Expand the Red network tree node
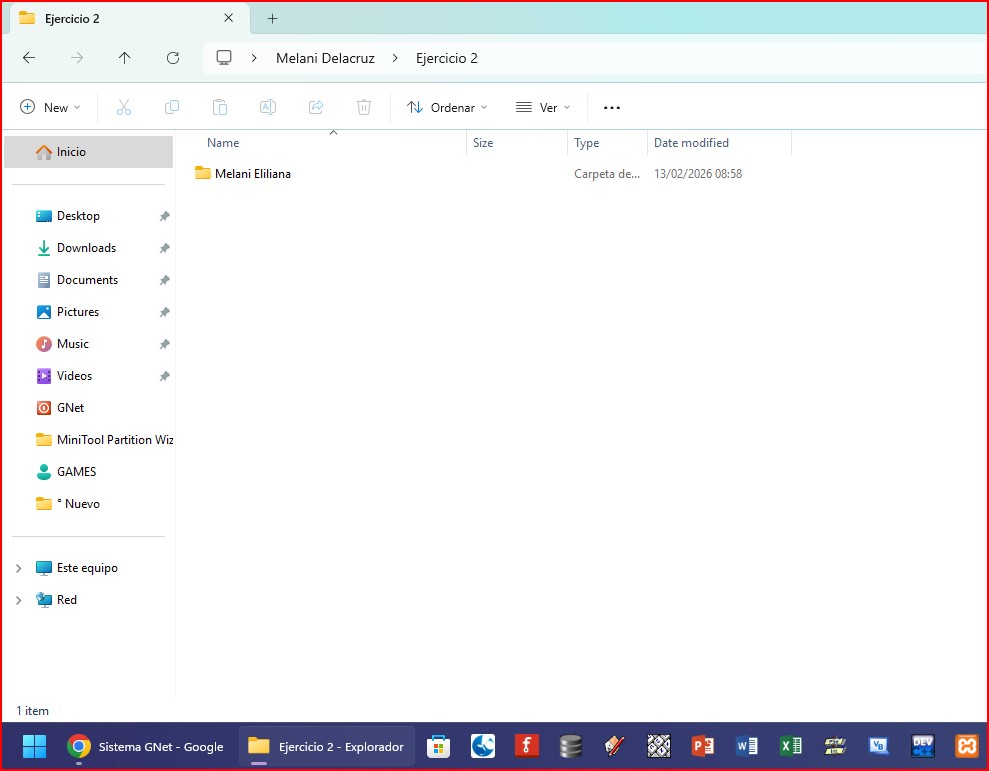Image resolution: width=989 pixels, height=771 pixels. click(x=18, y=600)
